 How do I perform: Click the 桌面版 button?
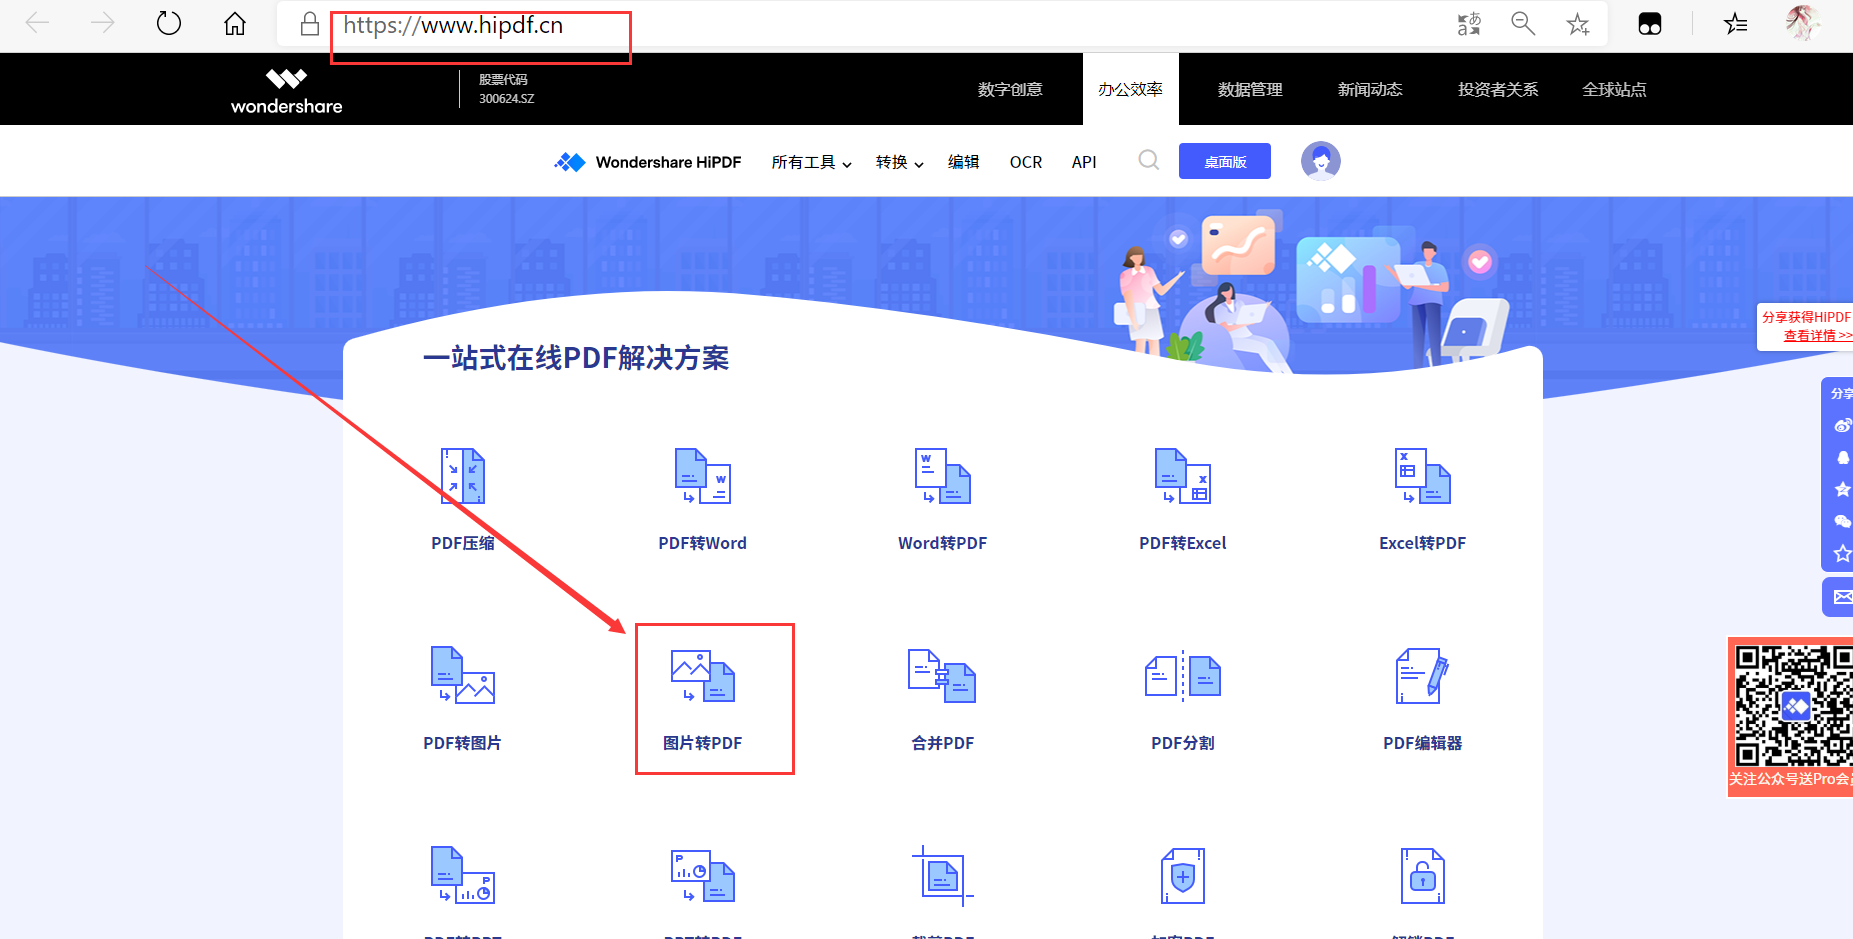click(x=1224, y=161)
